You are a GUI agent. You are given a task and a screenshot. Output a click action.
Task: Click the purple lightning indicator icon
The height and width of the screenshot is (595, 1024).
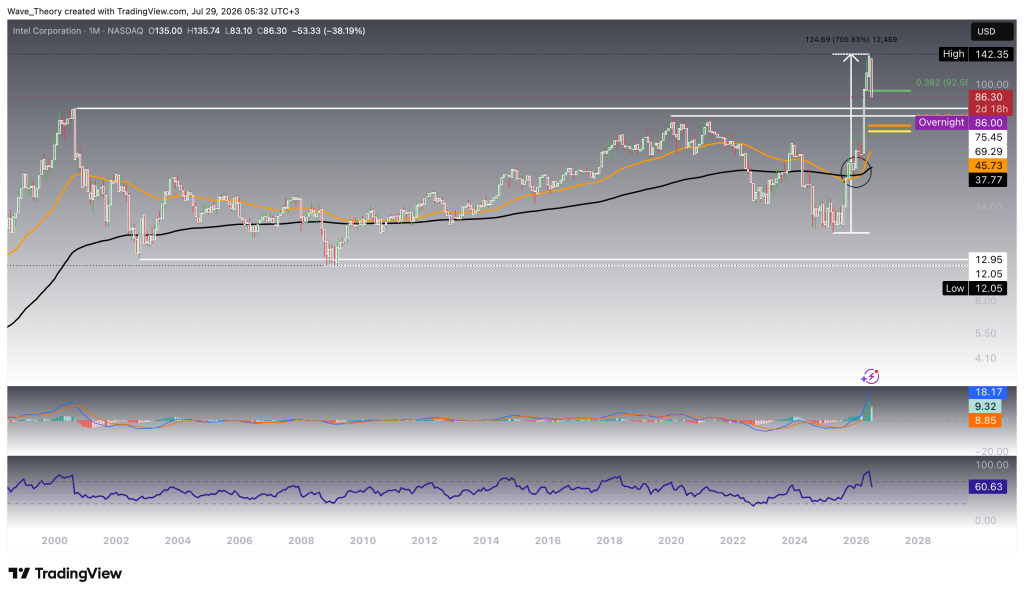(x=870, y=376)
